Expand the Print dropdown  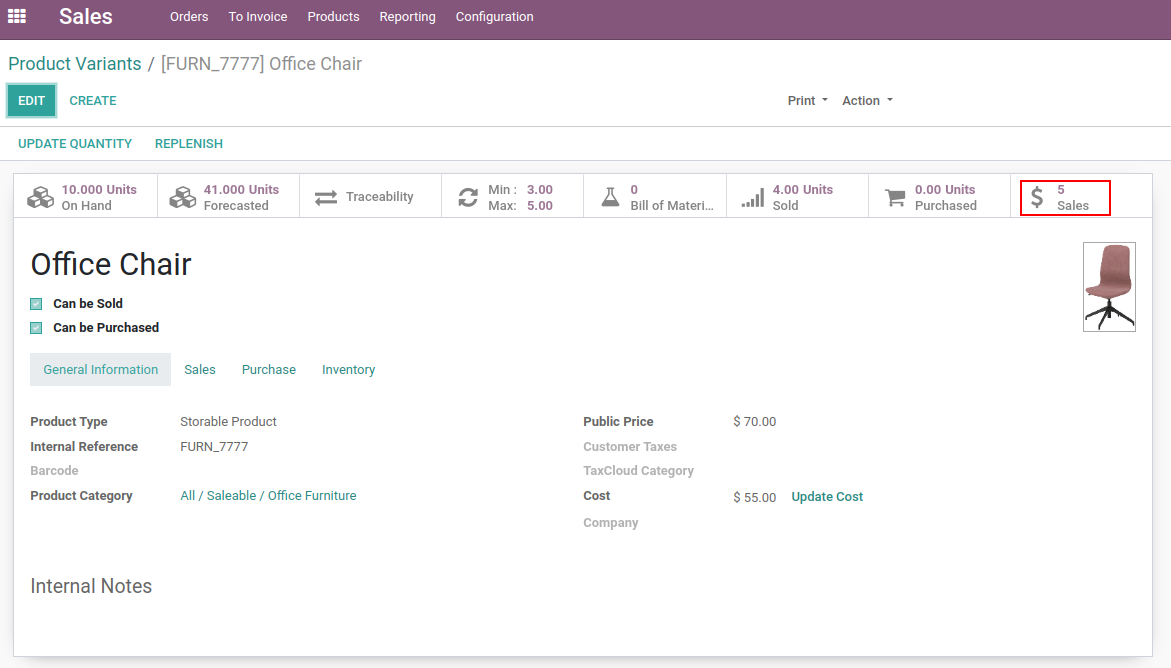(807, 101)
